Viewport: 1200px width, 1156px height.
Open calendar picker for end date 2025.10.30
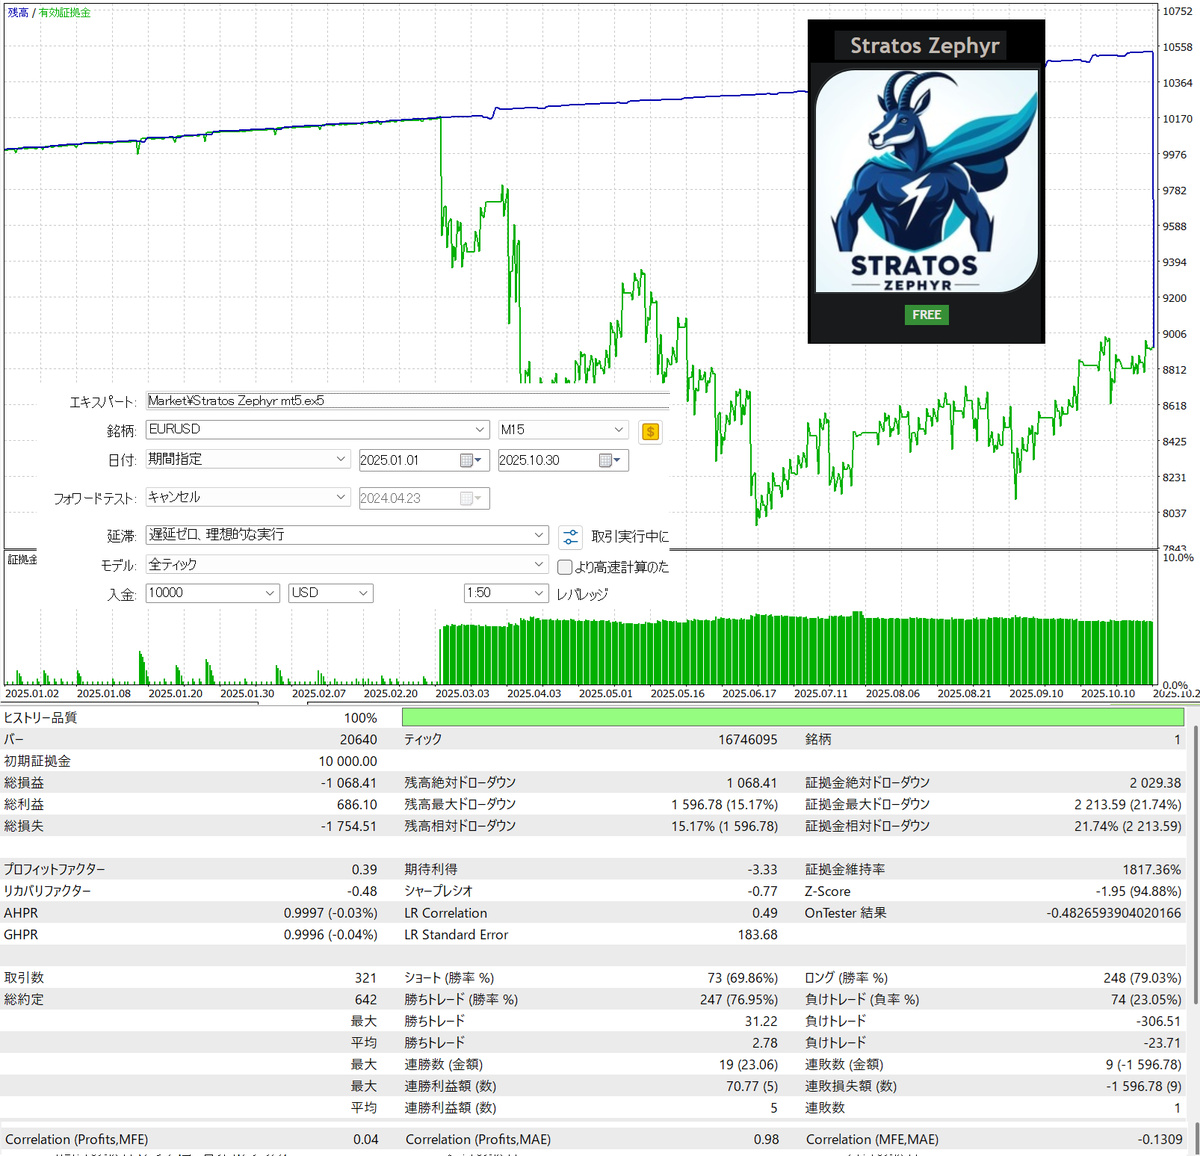point(609,460)
